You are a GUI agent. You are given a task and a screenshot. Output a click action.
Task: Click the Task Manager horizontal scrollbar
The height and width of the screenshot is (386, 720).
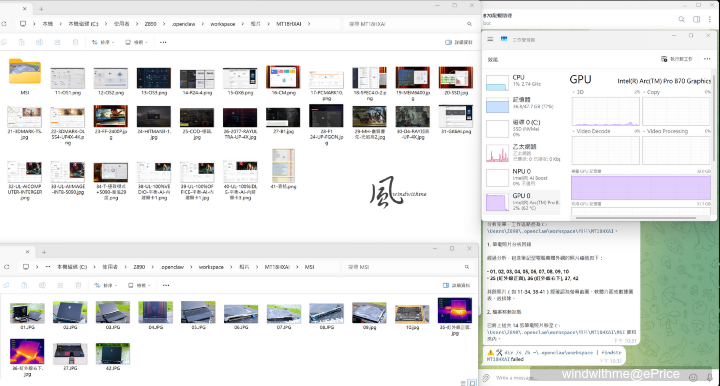(x=636, y=218)
